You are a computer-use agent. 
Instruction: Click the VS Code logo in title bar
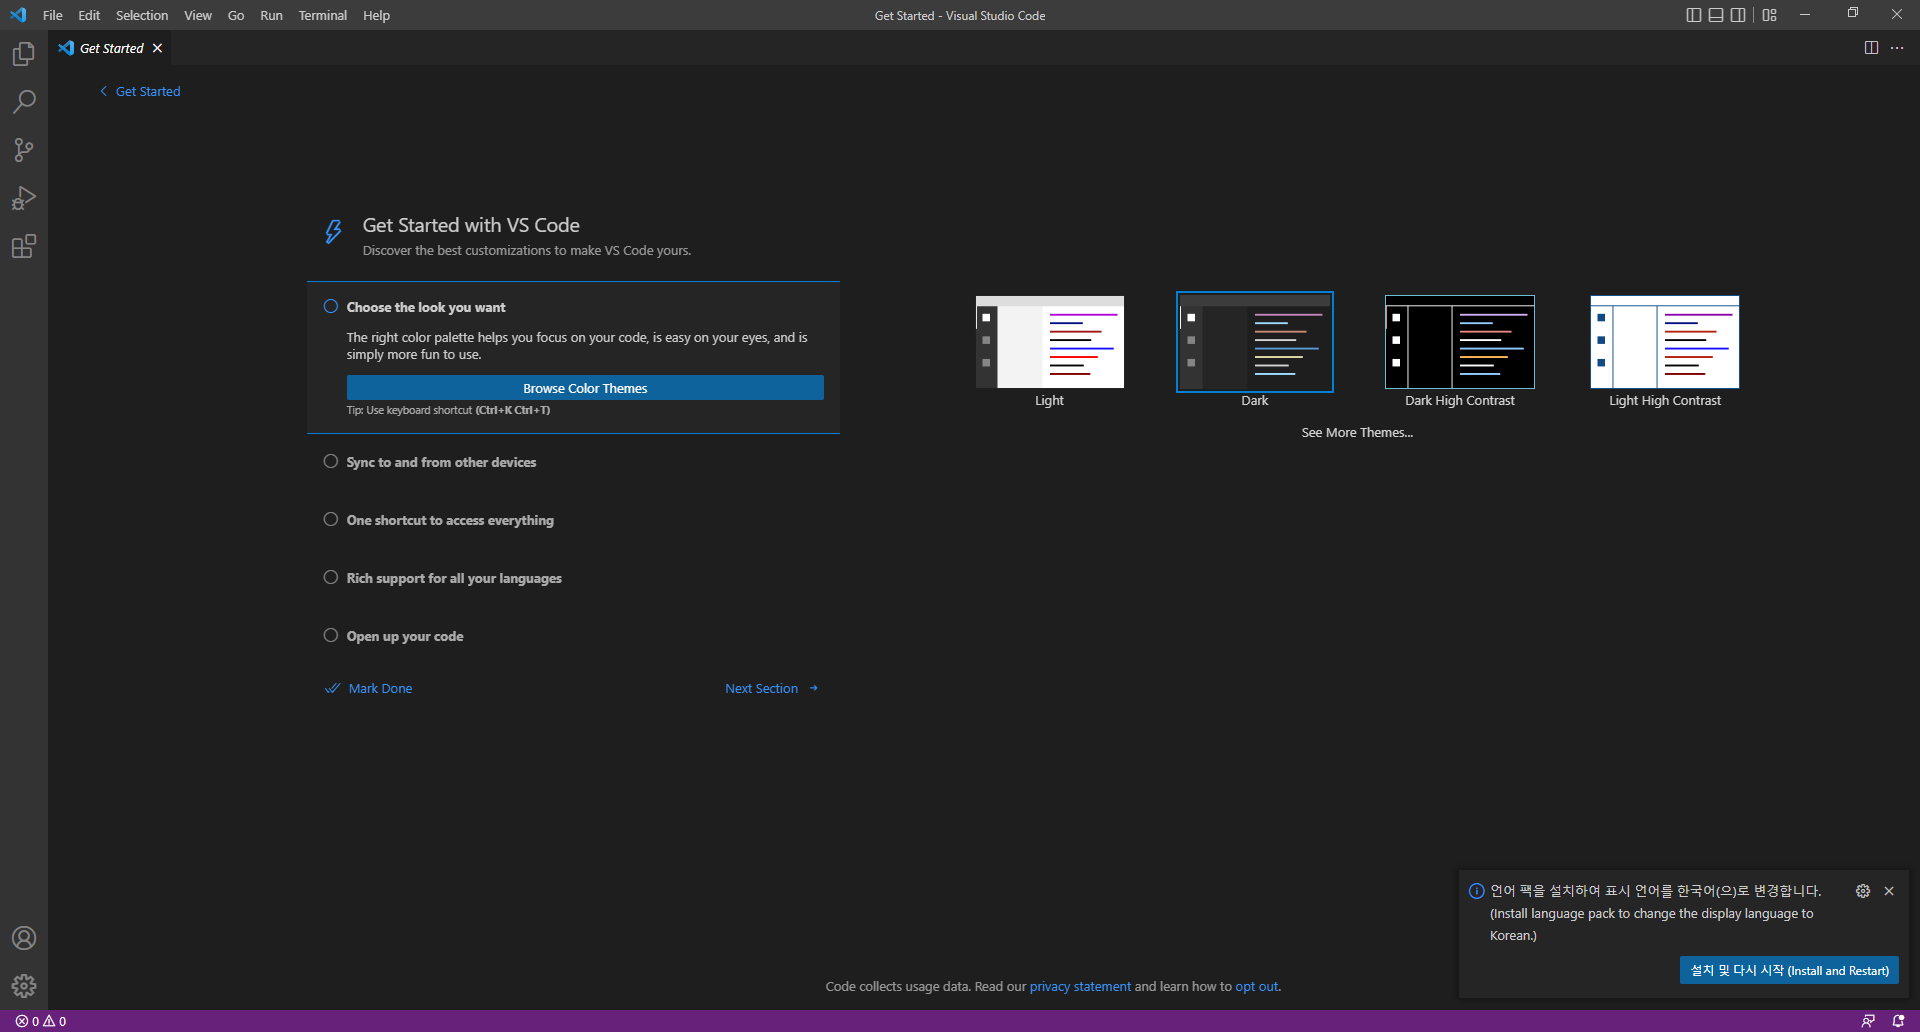(18, 15)
